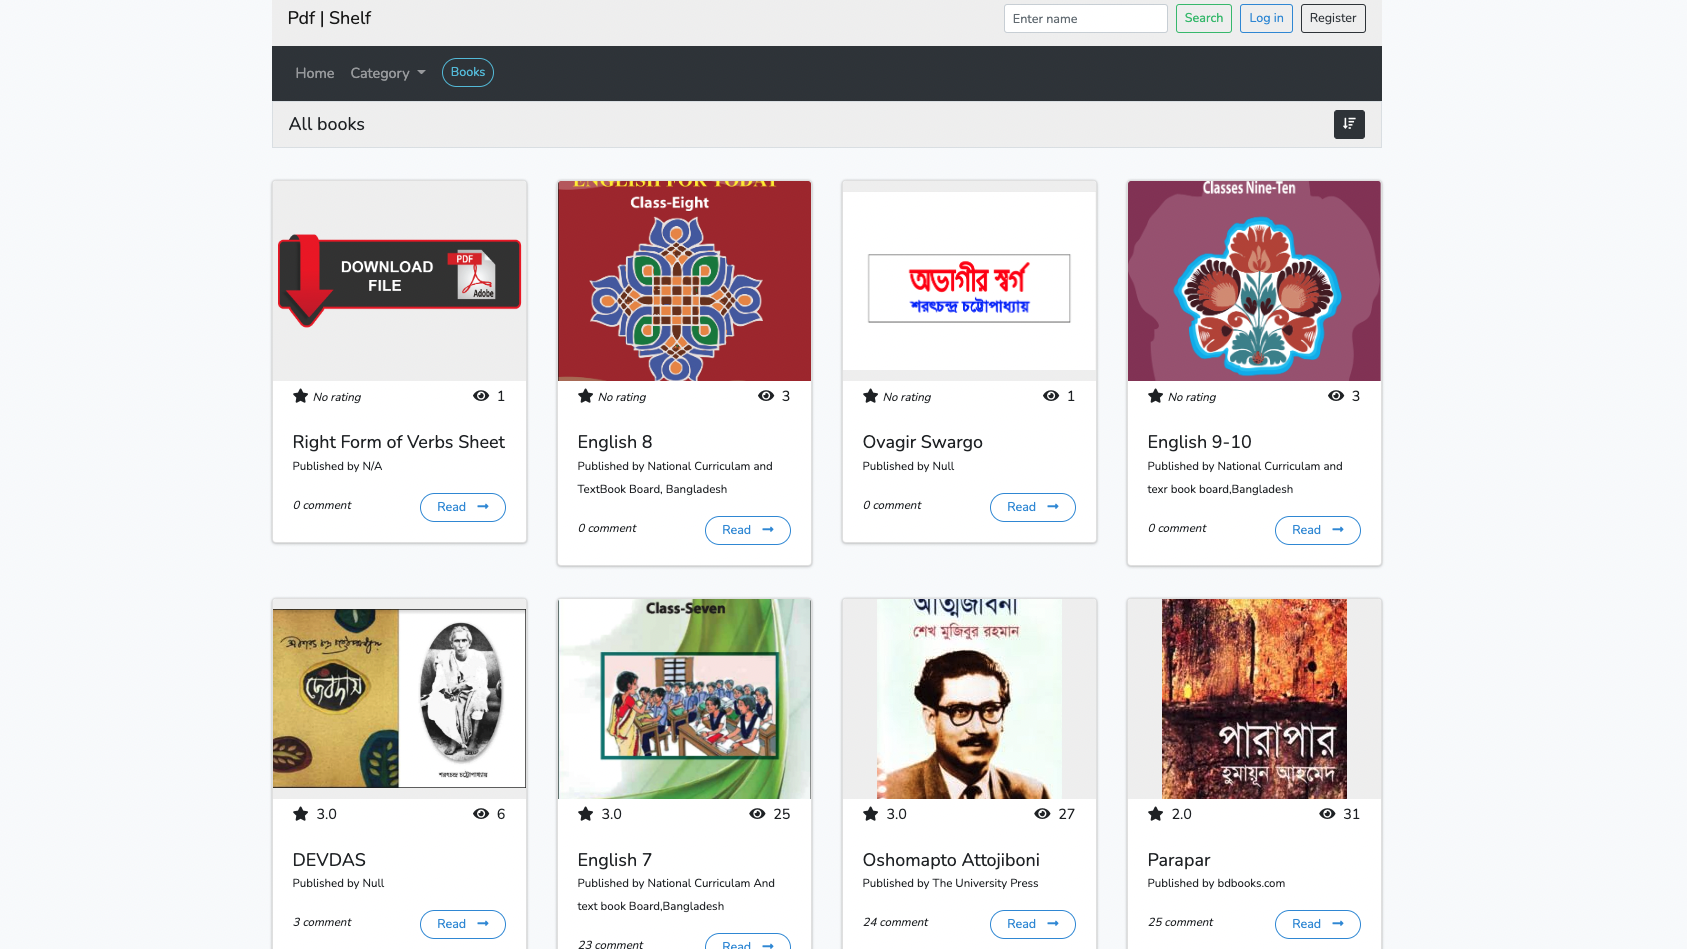Open the Classes Nine-Ten cover image
Image resolution: width=1687 pixels, height=949 pixels.
click(1254, 281)
